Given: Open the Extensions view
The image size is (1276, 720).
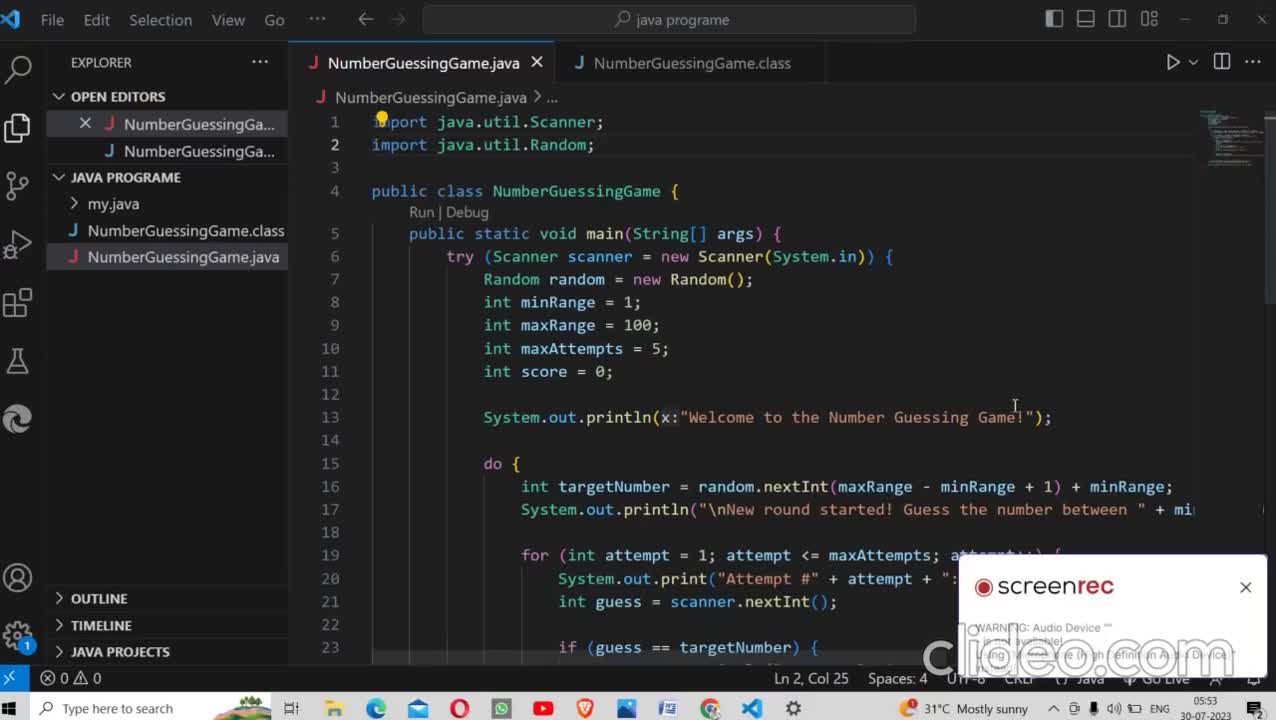Looking at the screenshot, I should click(x=18, y=303).
